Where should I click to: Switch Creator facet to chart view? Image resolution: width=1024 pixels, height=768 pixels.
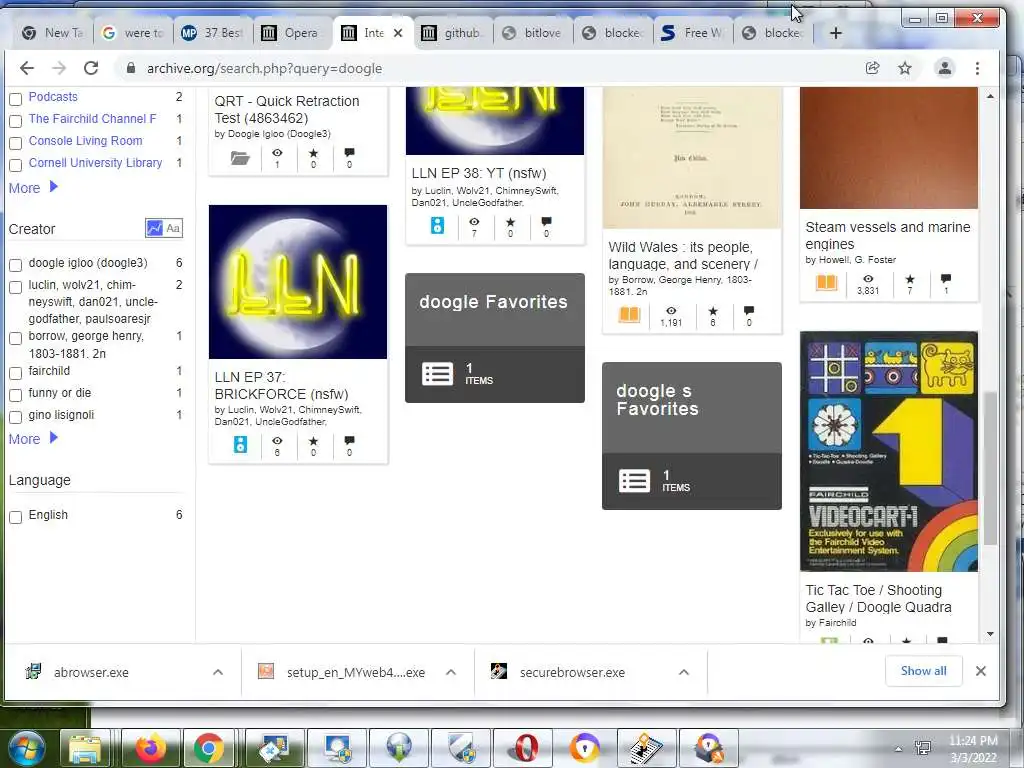(154, 228)
